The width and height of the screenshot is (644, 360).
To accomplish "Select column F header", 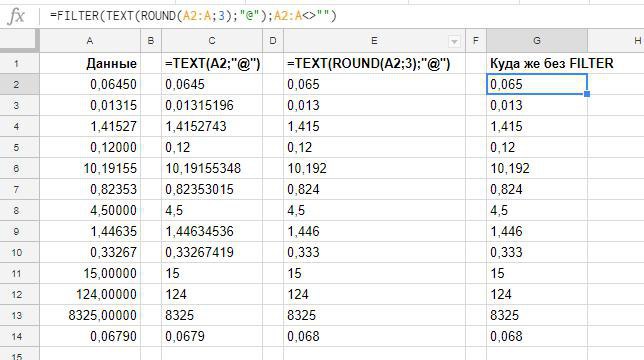I will [x=476, y=41].
